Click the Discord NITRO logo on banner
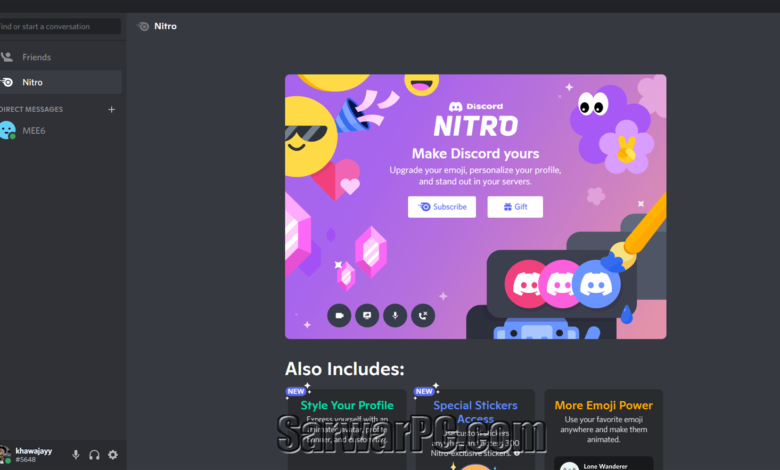This screenshot has width=780, height=470. coord(476,119)
